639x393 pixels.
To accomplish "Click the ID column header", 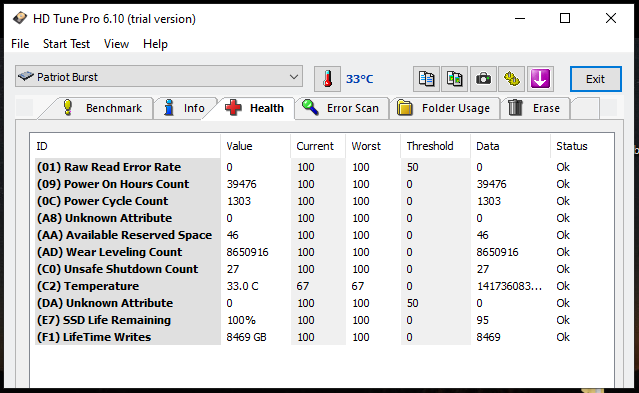I will coord(128,146).
